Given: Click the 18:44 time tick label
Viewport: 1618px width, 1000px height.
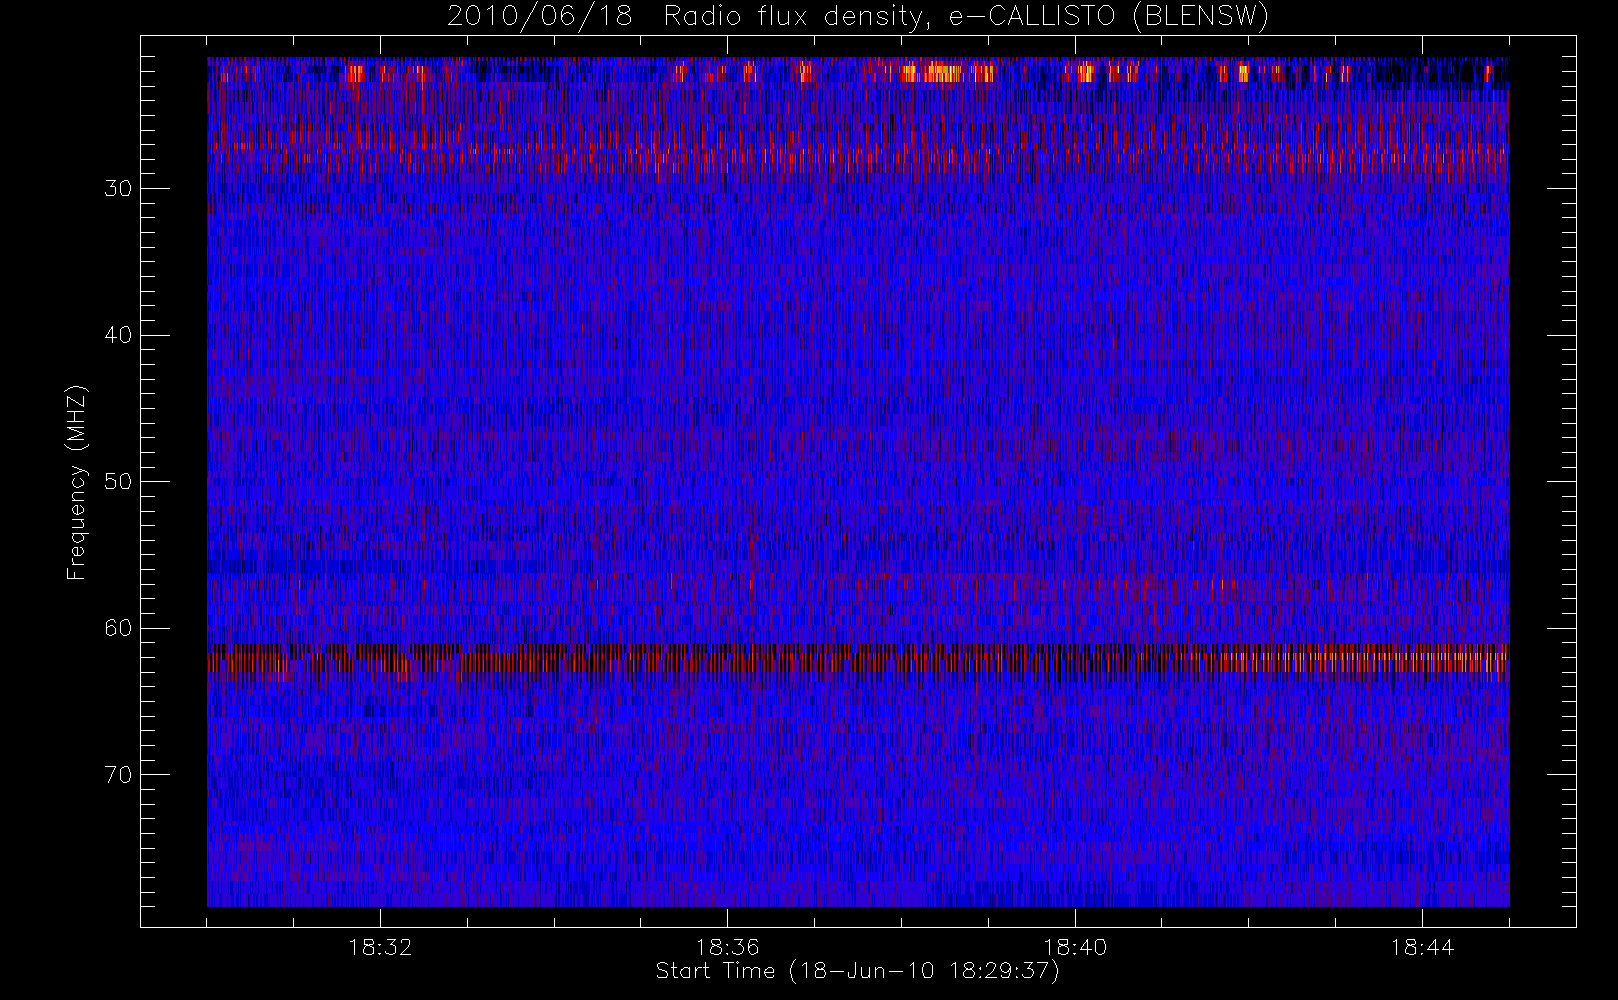Looking at the screenshot, I should (x=1422, y=947).
